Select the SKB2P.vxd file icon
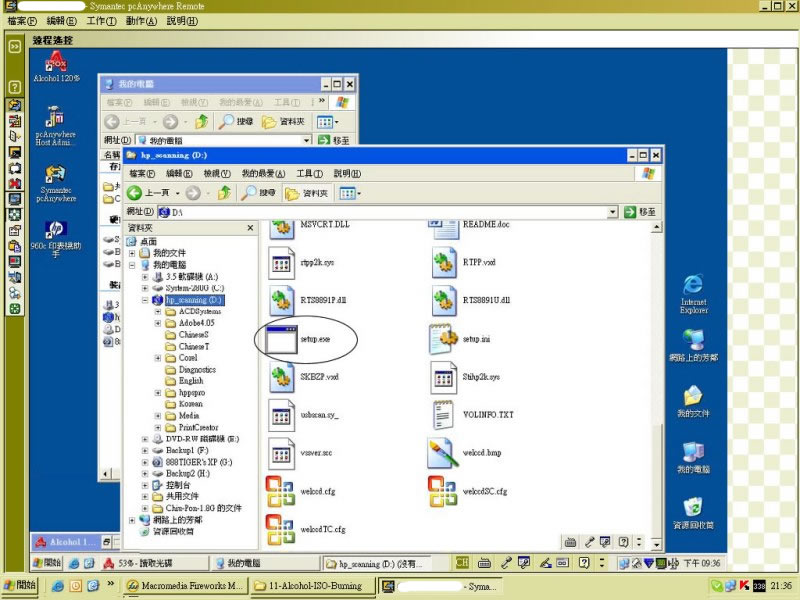800x600 pixels. (x=282, y=377)
